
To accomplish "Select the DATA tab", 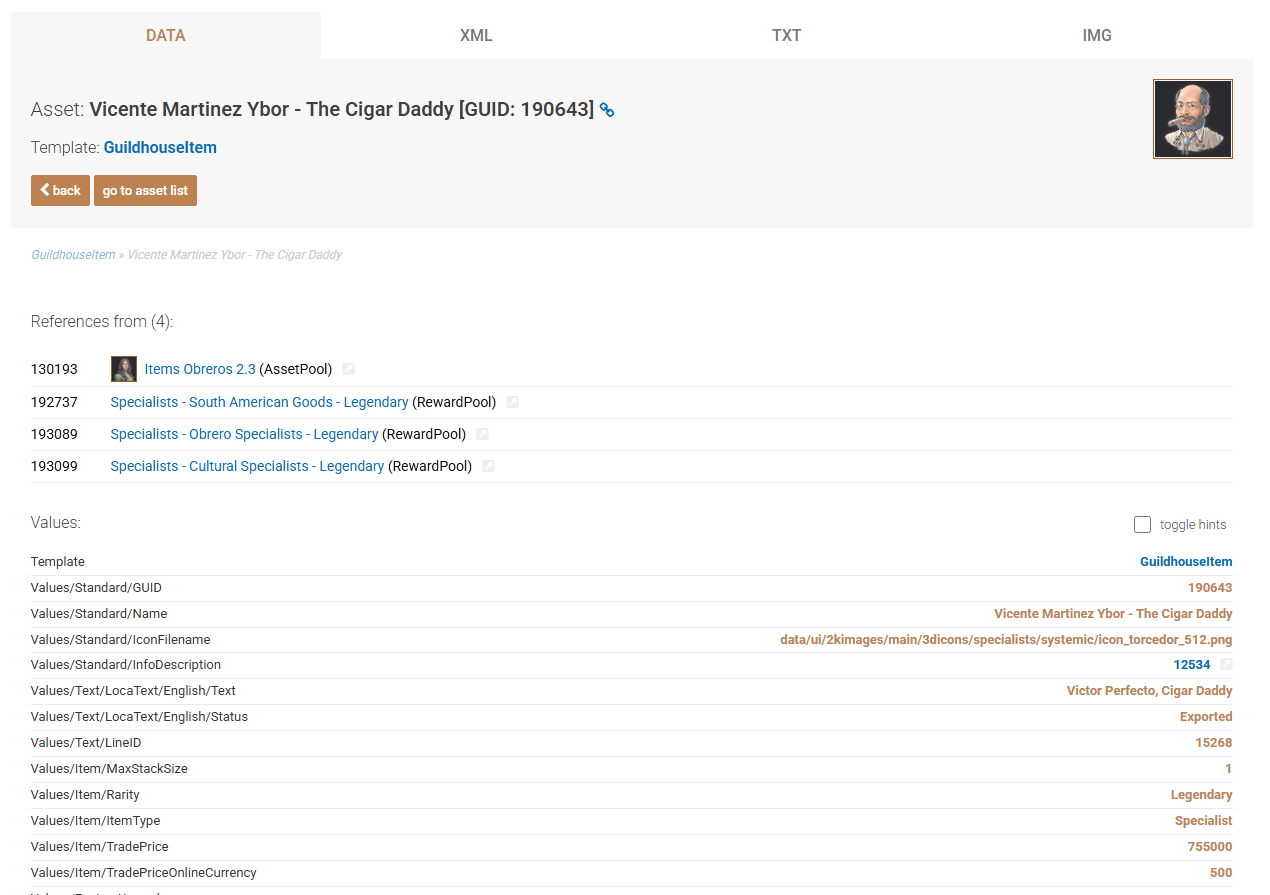I will coord(166,35).
